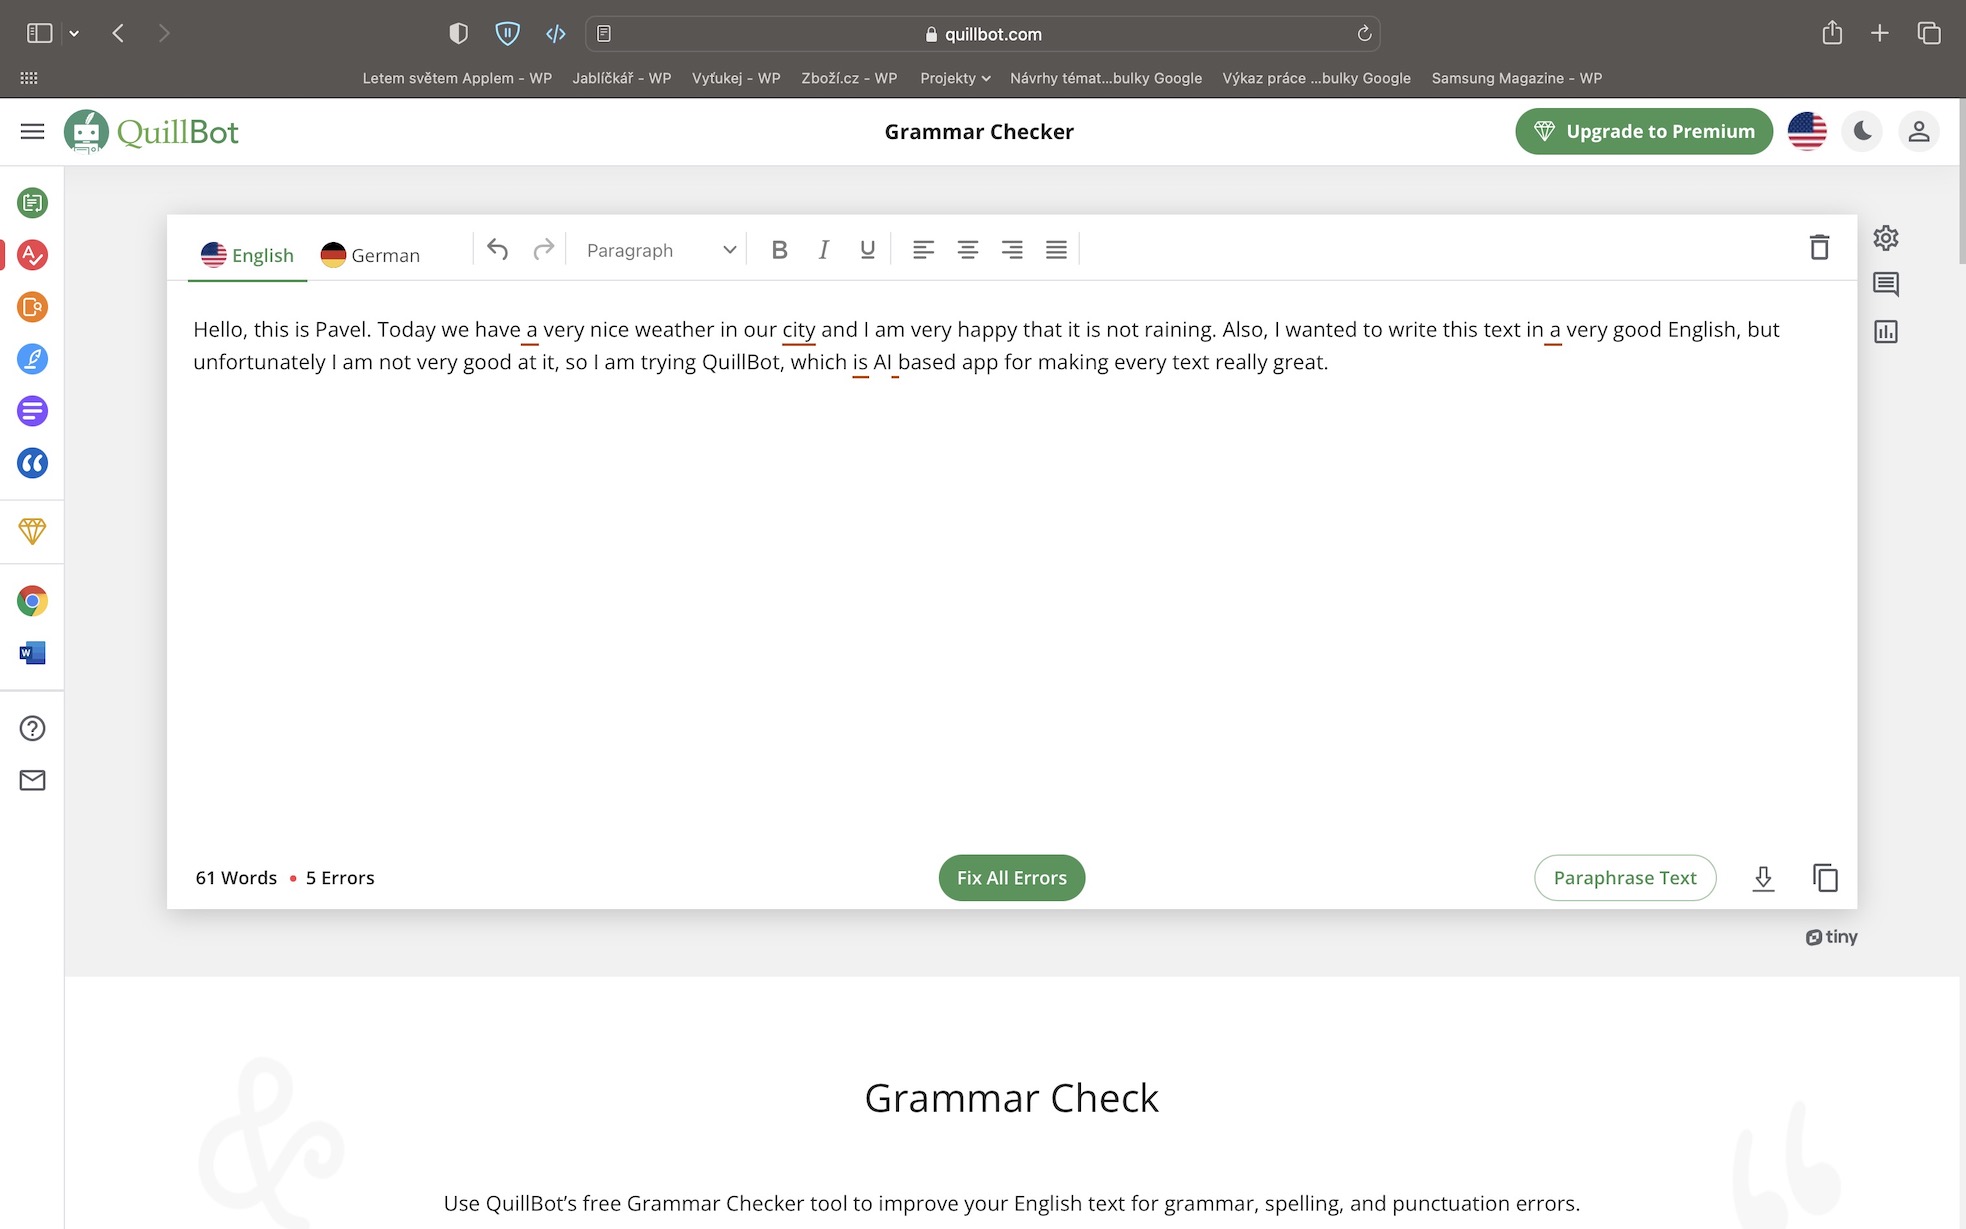Expand the Paragraph style dropdown
This screenshot has width=1966, height=1229.
coord(660,250)
